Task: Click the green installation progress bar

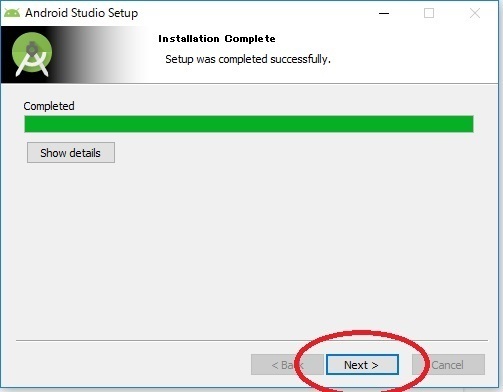Action: point(249,124)
